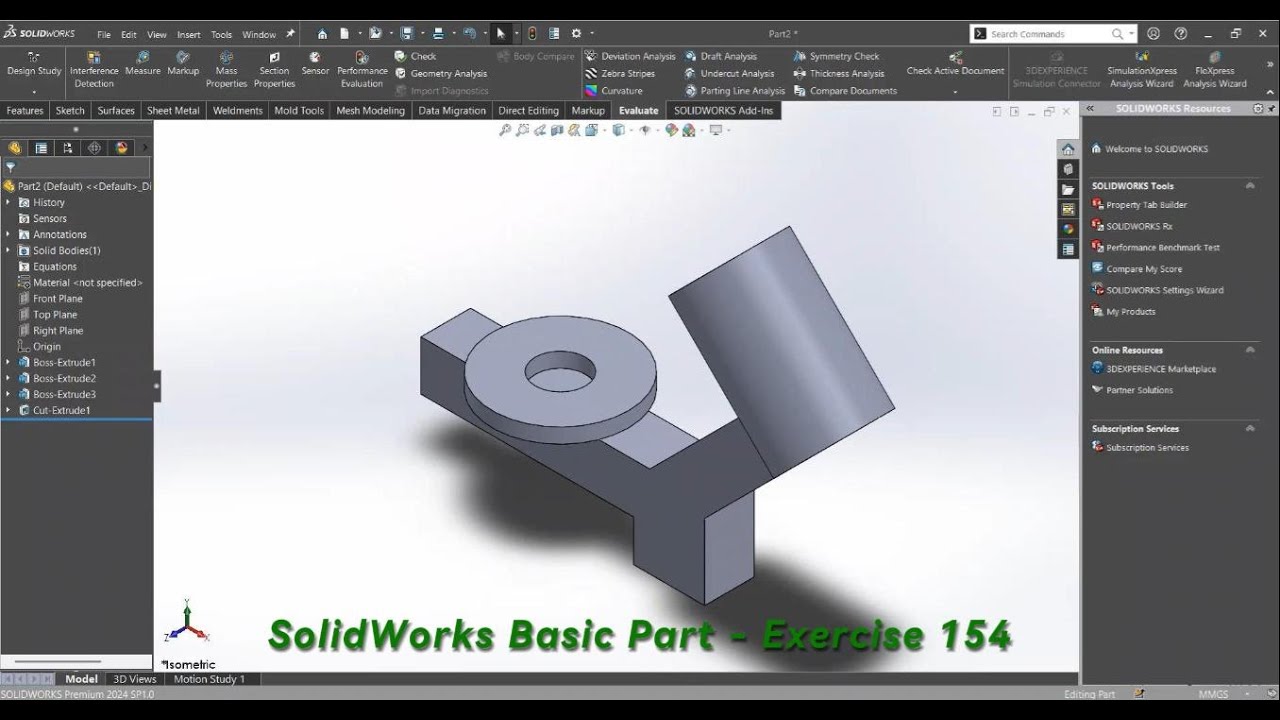Open Undercut Analysis
This screenshot has height=720, width=1280.
point(730,73)
